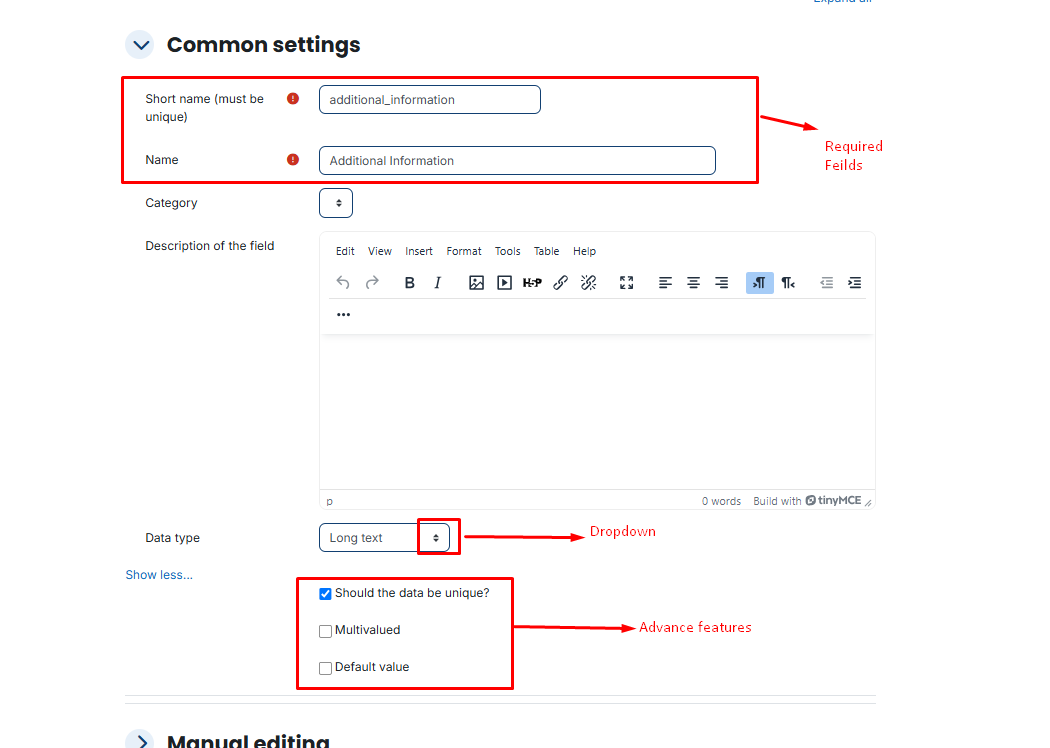Tick the Default value checkbox
This screenshot has width=1050, height=748.
point(325,668)
